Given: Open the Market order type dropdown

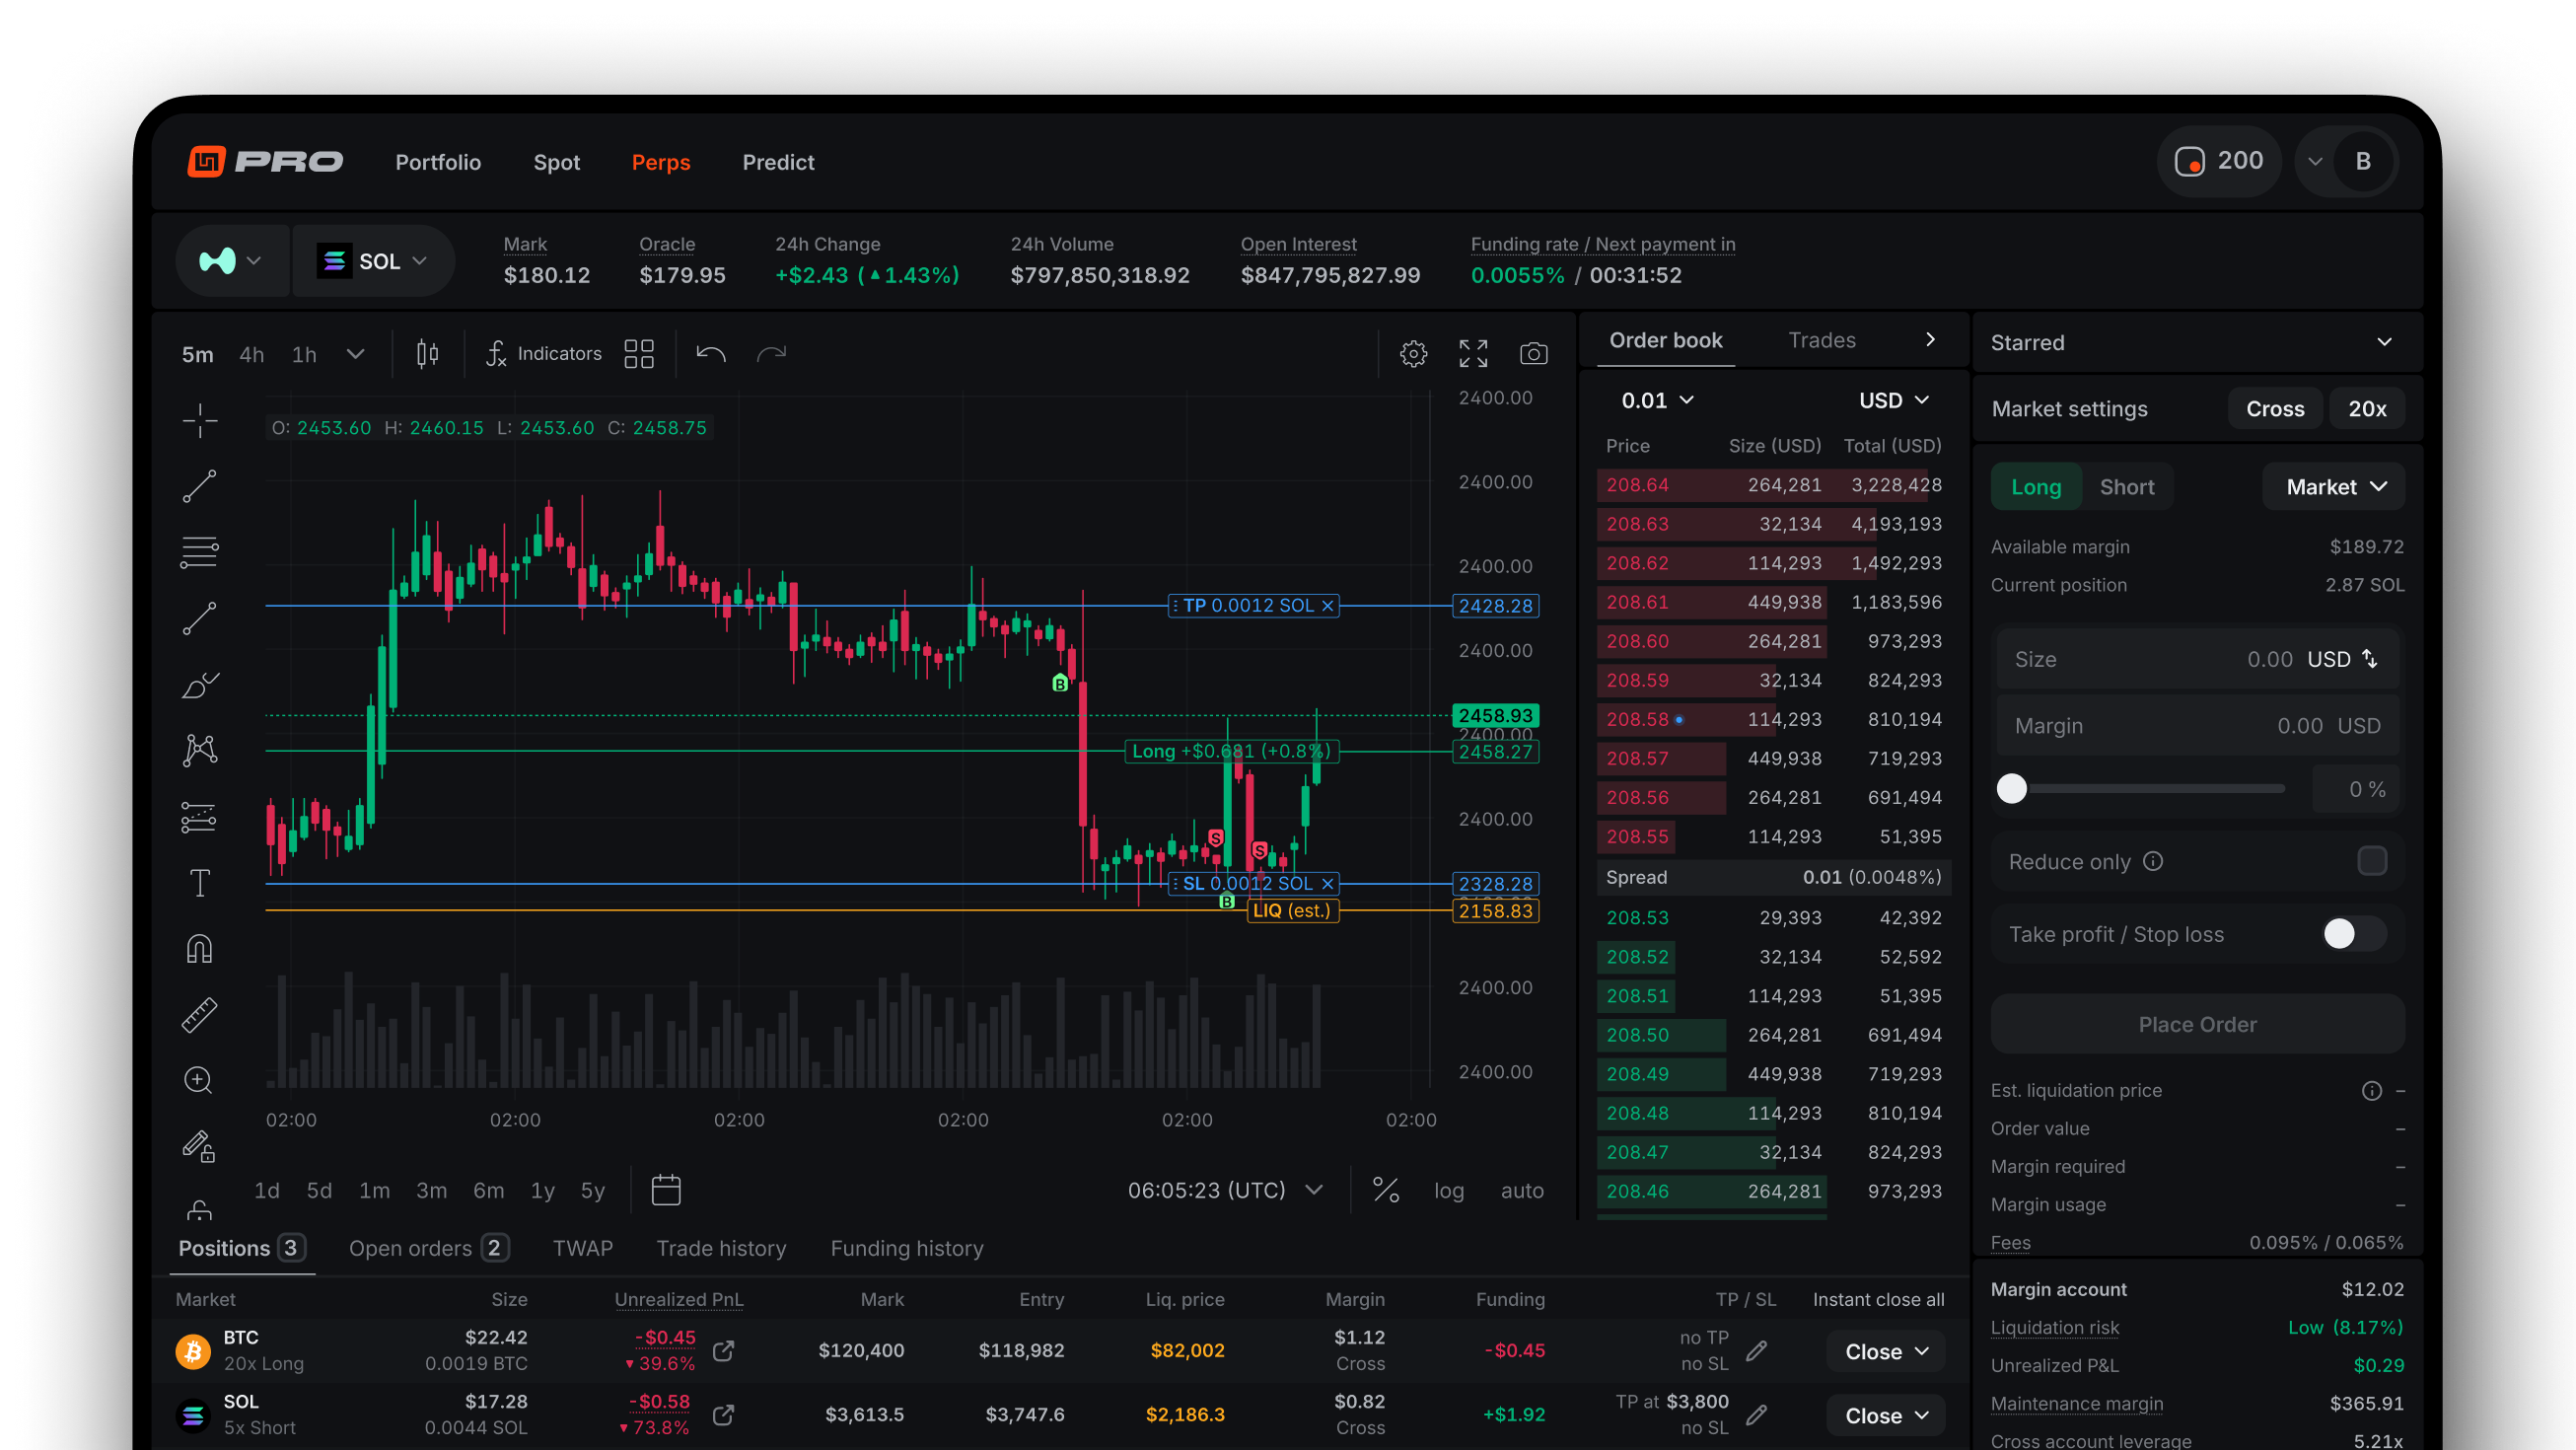Looking at the screenshot, I should (x=2334, y=487).
